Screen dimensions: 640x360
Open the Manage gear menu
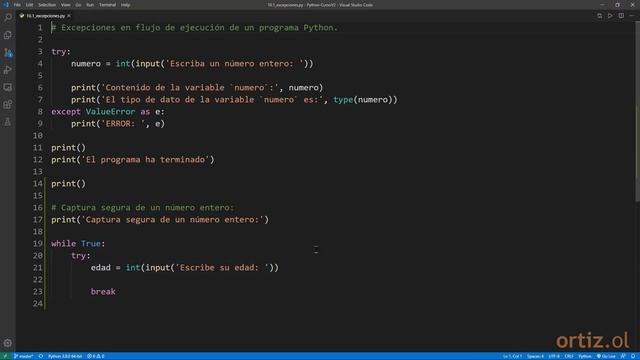point(8,343)
